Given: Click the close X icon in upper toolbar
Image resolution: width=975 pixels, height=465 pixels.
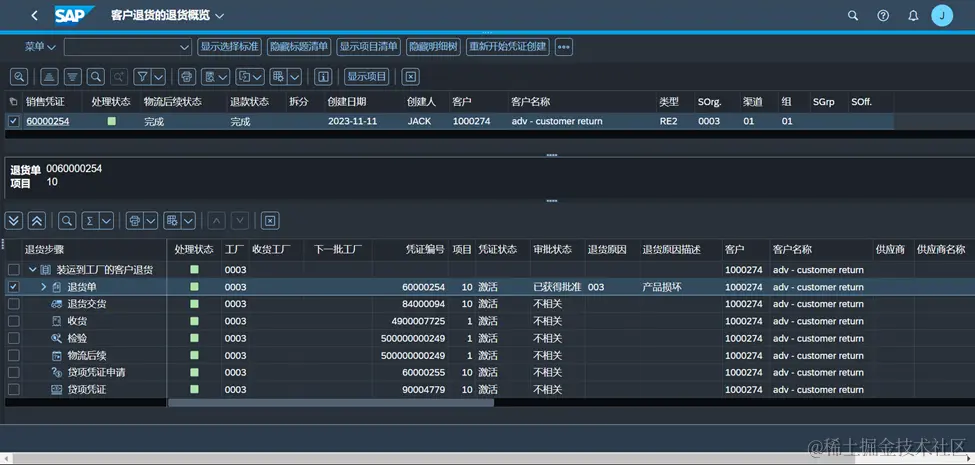Looking at the screenshot, I should [410, 76].
